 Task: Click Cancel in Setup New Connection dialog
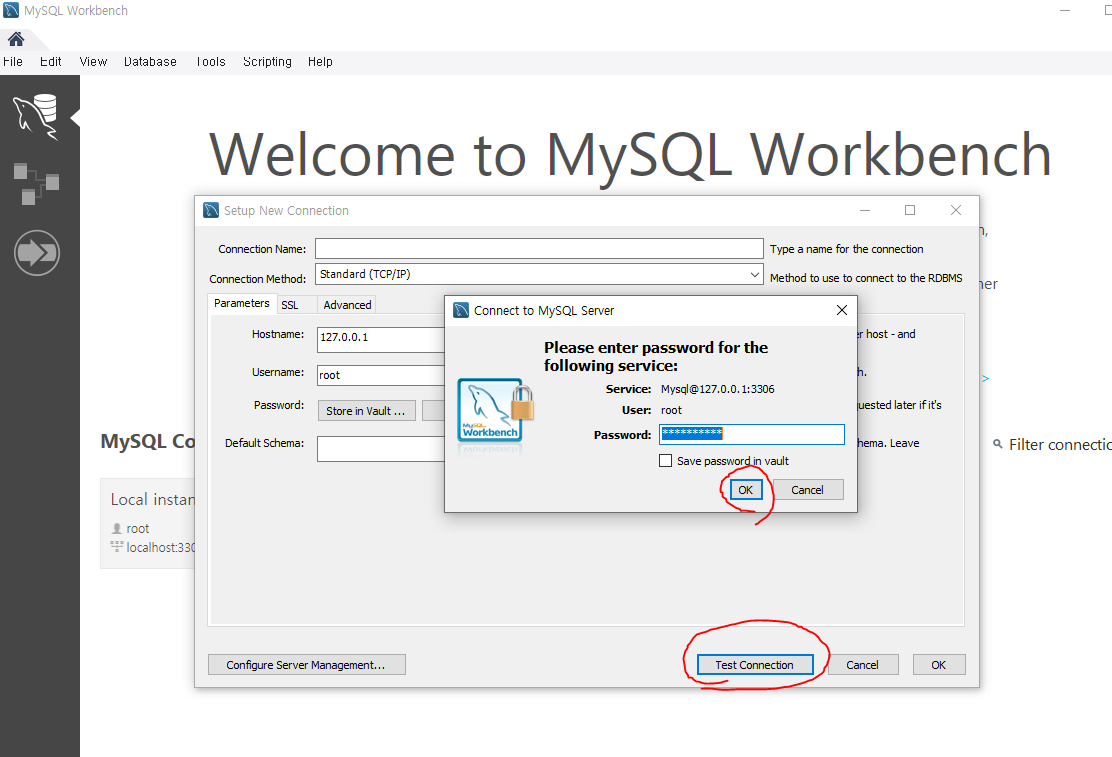(862, 665)
